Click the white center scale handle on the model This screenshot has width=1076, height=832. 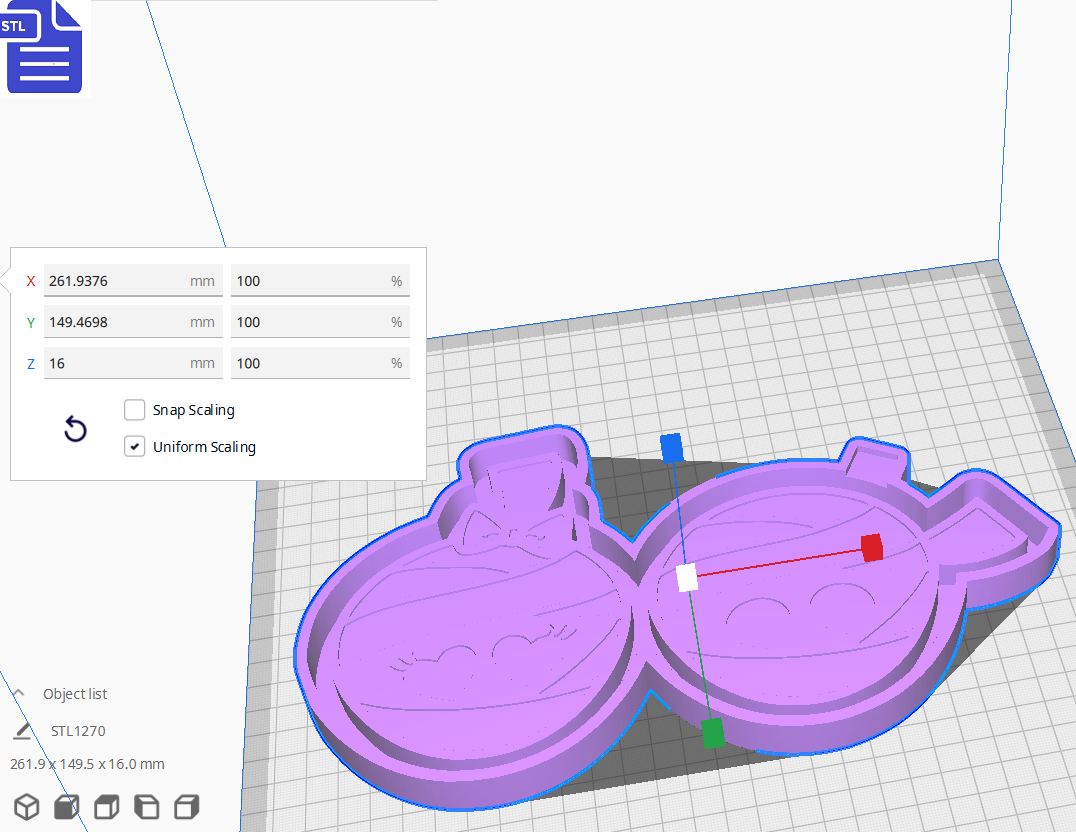click(x=687, y=576)
